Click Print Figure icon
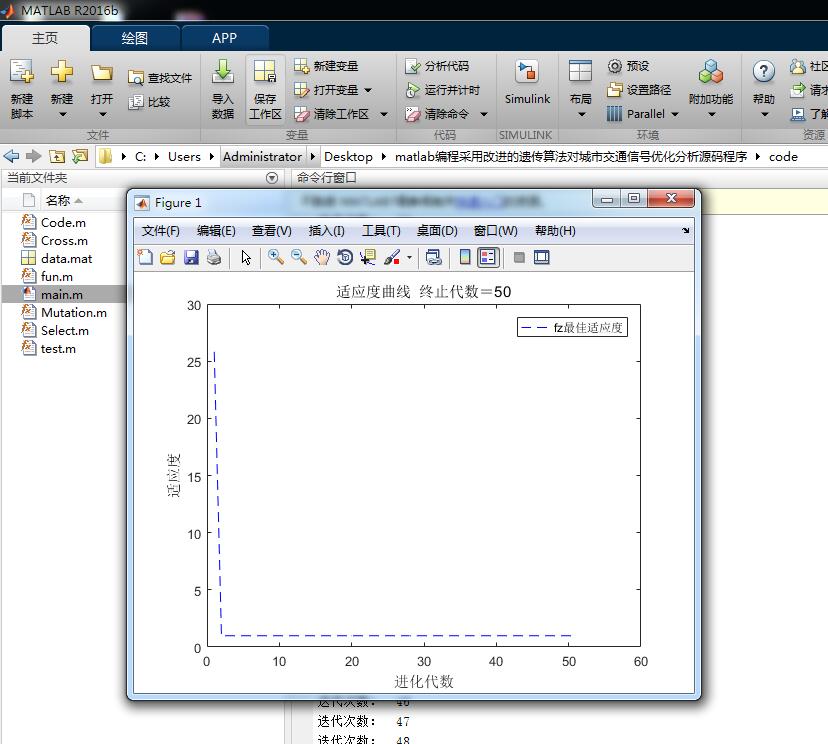This screenshot has width=828, height=744. [x=214, y=257]
